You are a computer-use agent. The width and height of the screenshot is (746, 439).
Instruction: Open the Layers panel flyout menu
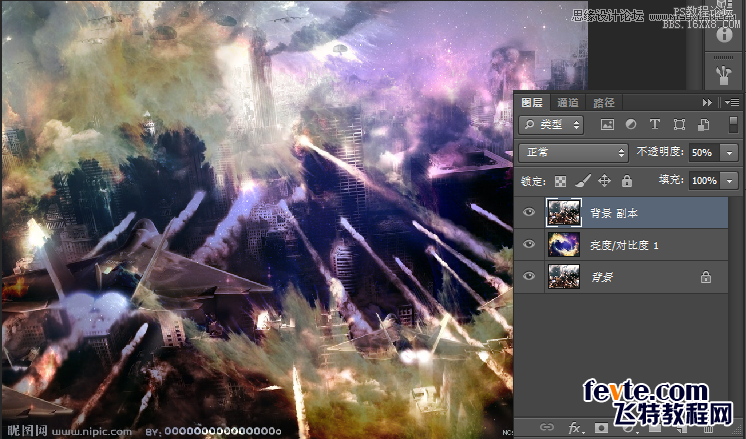click(732, 102)
